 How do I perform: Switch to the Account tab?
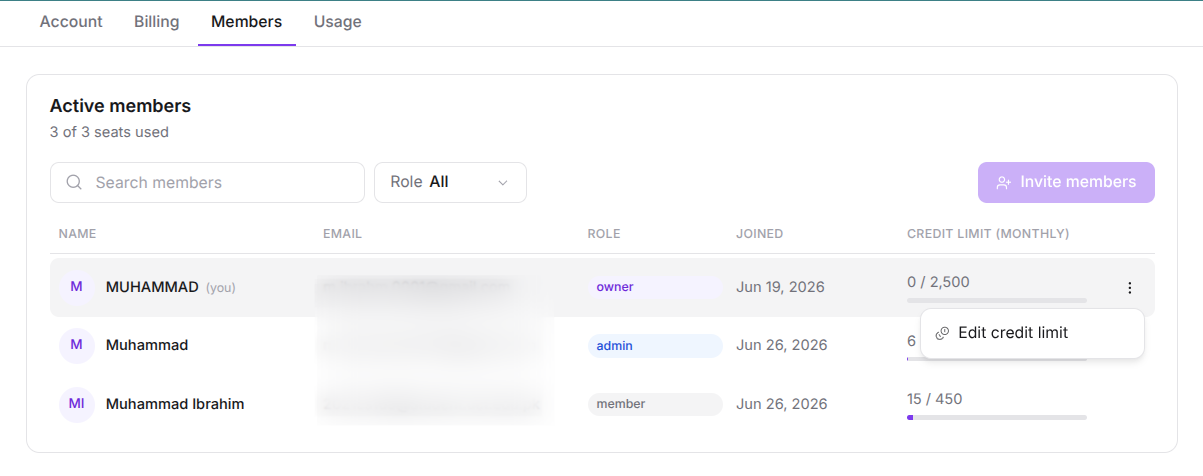71,22
